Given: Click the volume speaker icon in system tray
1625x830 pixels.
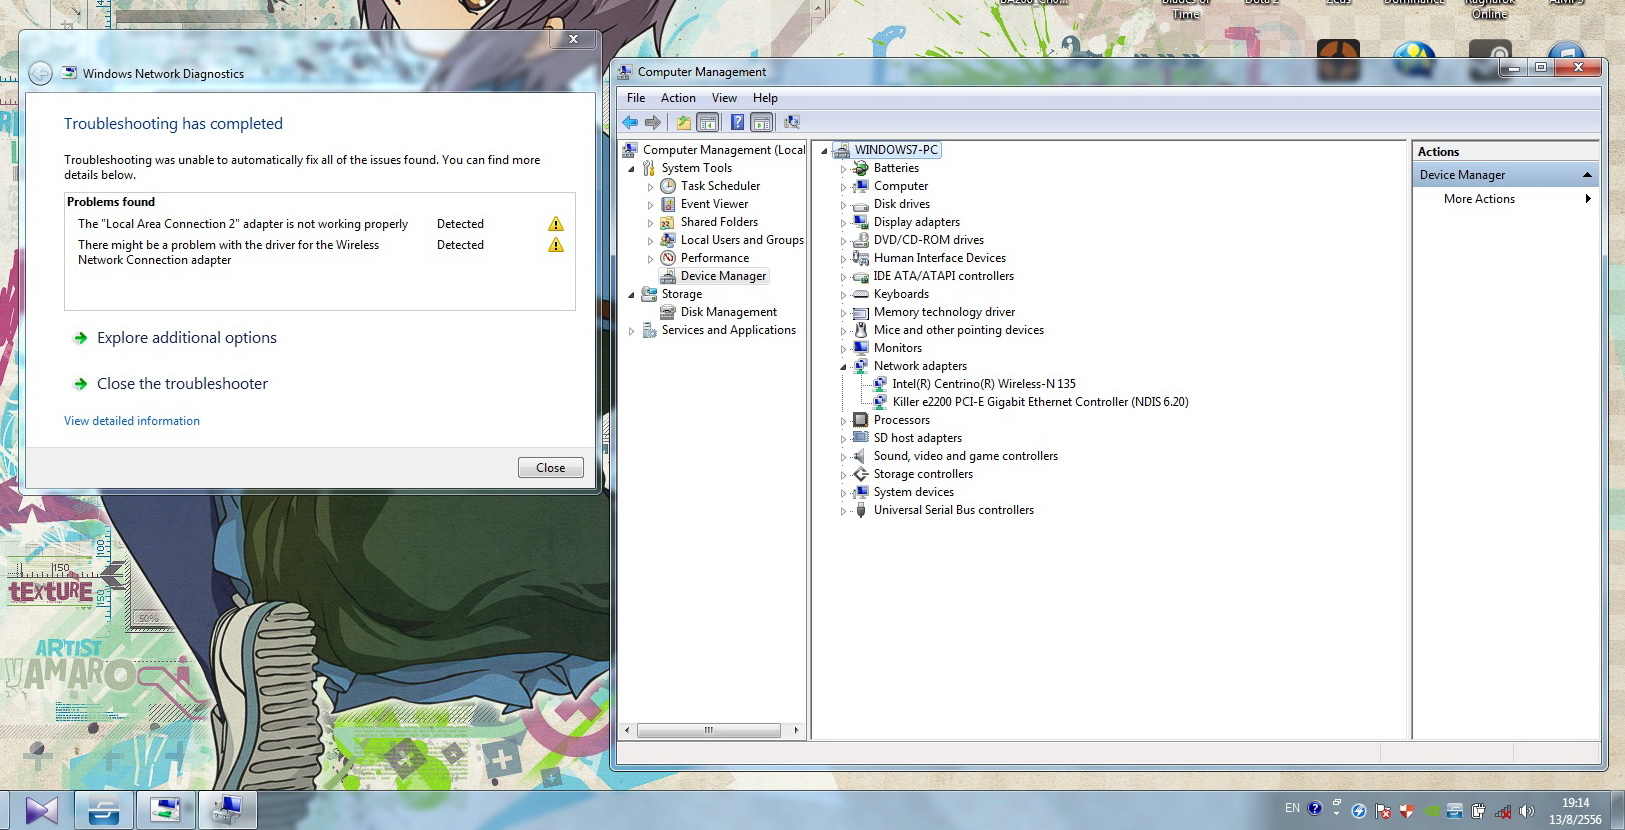Looking at the screenshot, I should click(x=1526, y=811).
